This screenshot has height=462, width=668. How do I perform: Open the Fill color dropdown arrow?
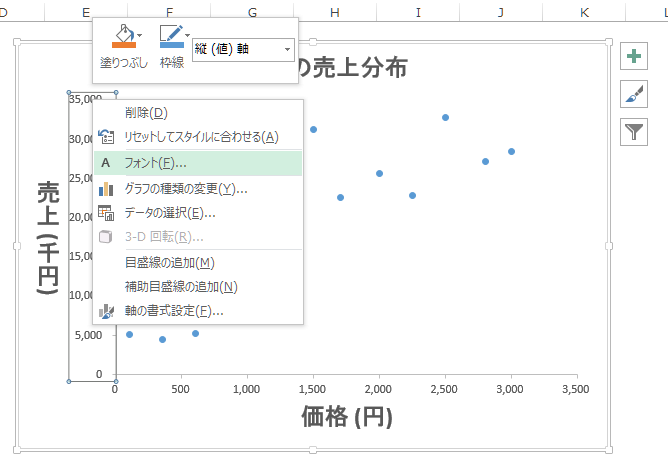pos(140,35)
